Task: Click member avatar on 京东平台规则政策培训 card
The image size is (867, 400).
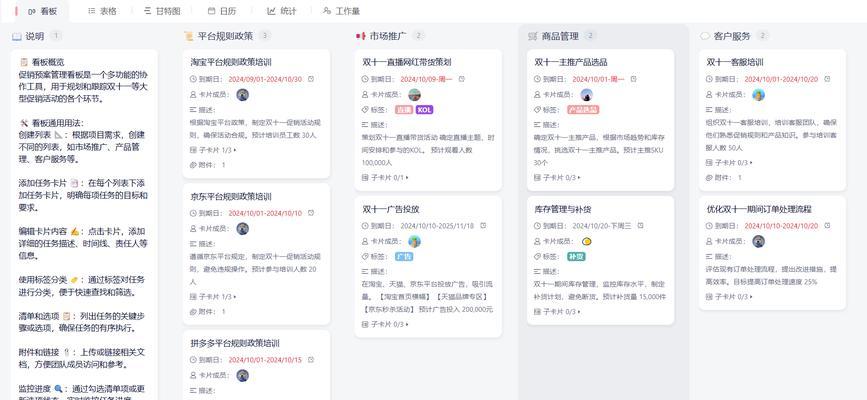Action: (x=242, y=228)
